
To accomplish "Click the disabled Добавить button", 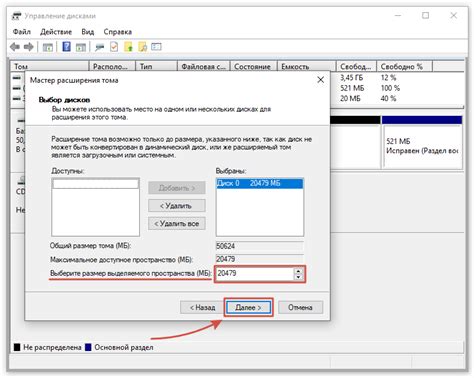I will [x=177, y=188].
